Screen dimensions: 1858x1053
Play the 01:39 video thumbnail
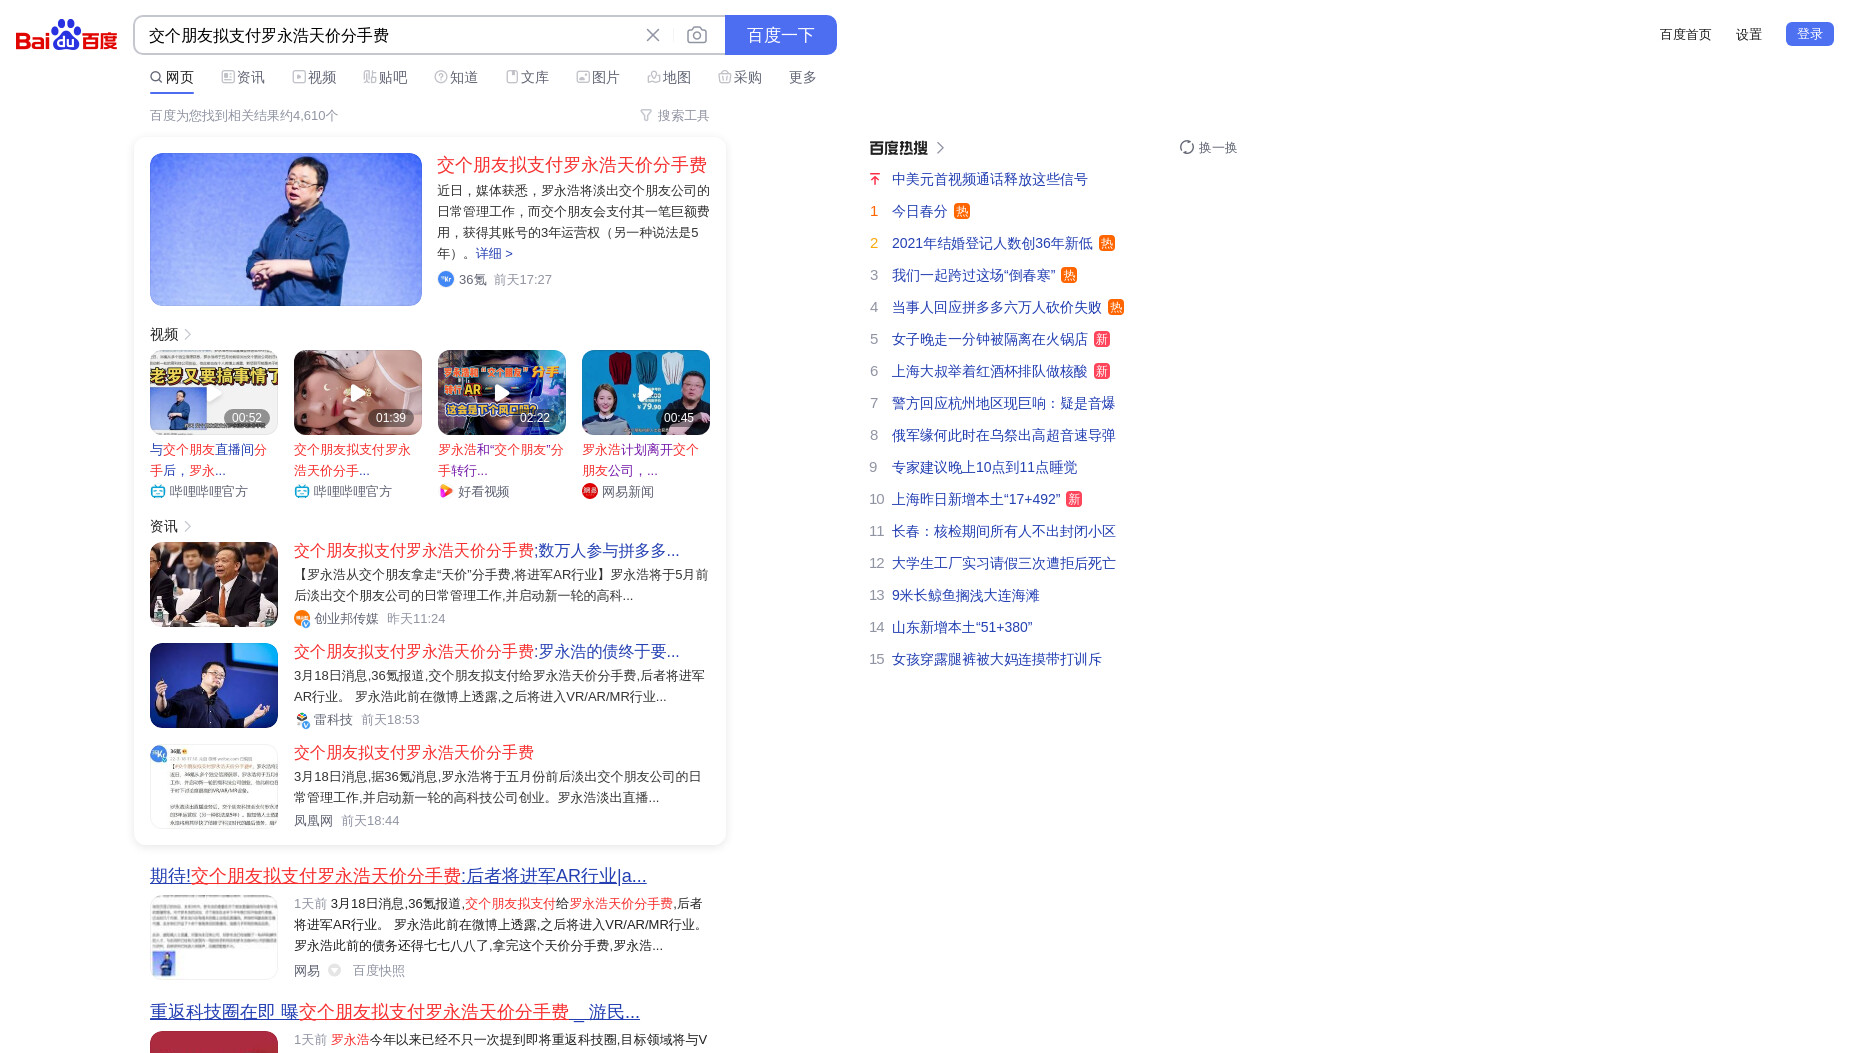(x=358, y=392)
